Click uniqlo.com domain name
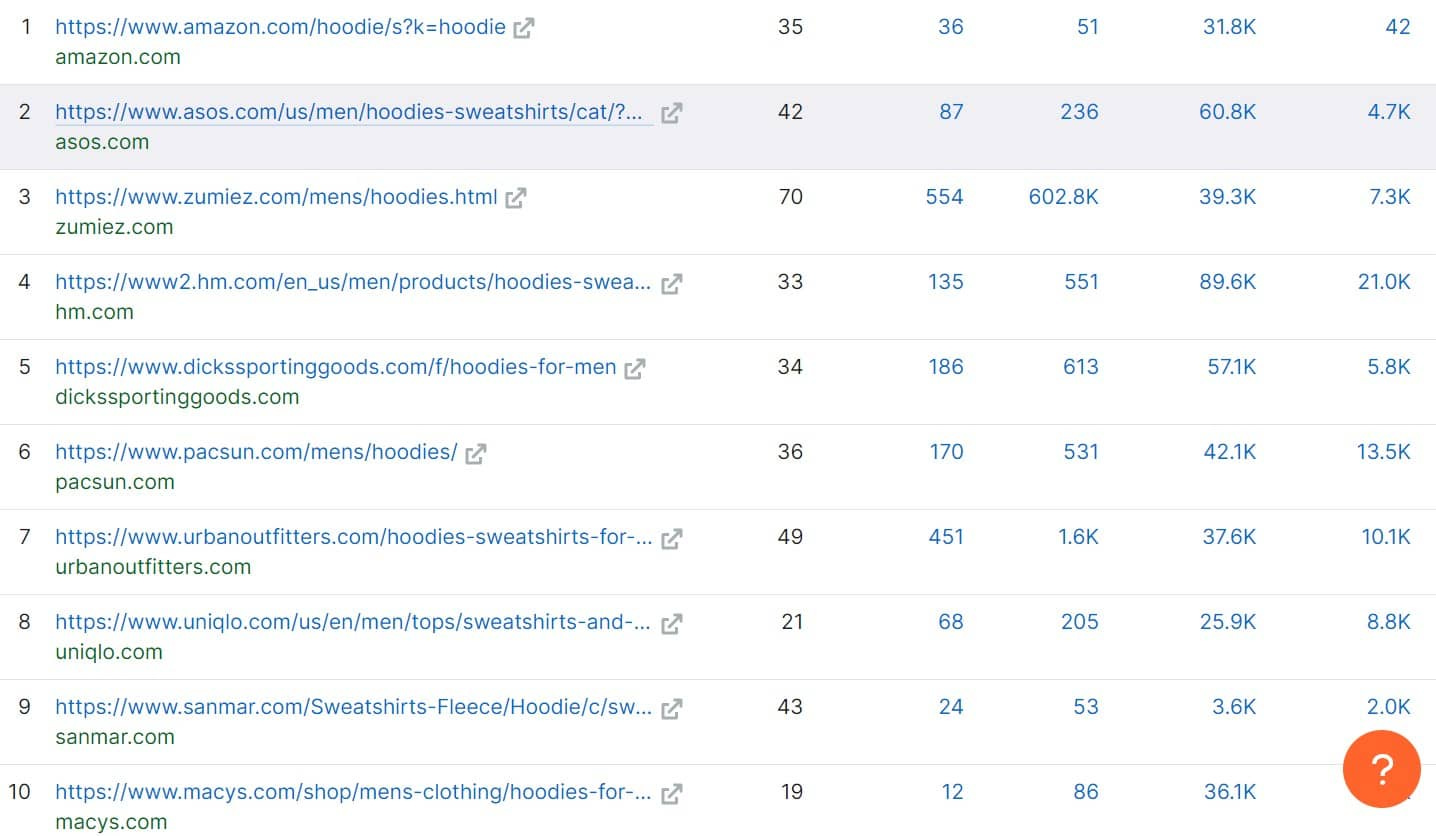1436x836 pixels. tap(107, 652)
